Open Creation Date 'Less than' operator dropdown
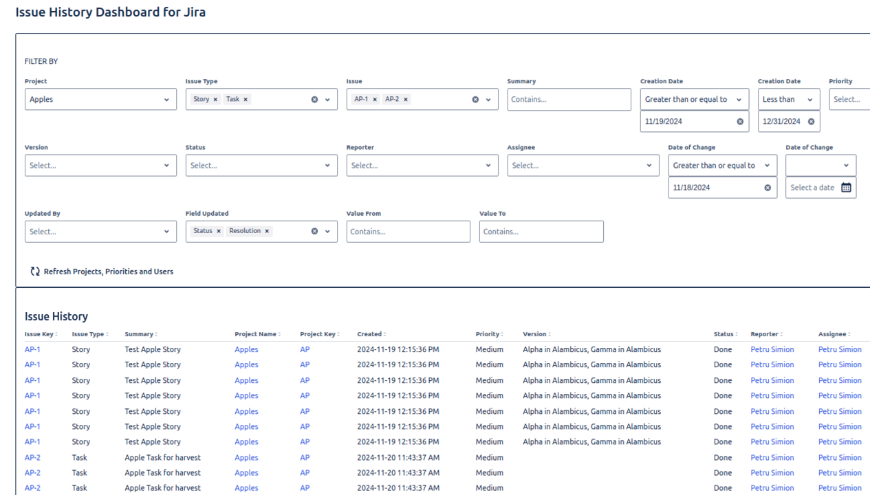 789,100
